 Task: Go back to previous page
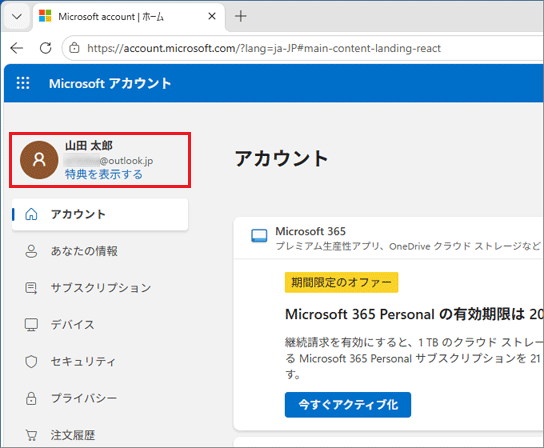pyautogui.click(x=17, y=48)
